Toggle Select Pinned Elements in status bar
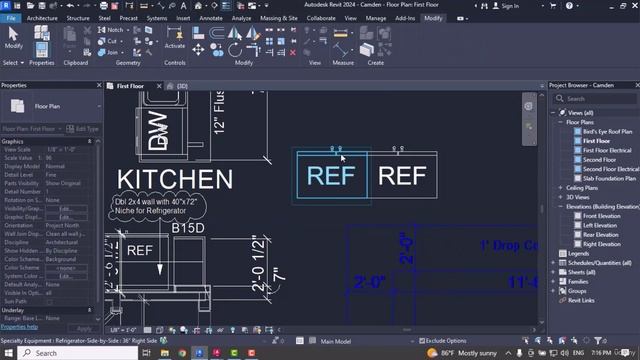Image resolution: width=640 pixels, height=360 pixels. (x=550, y=340)
